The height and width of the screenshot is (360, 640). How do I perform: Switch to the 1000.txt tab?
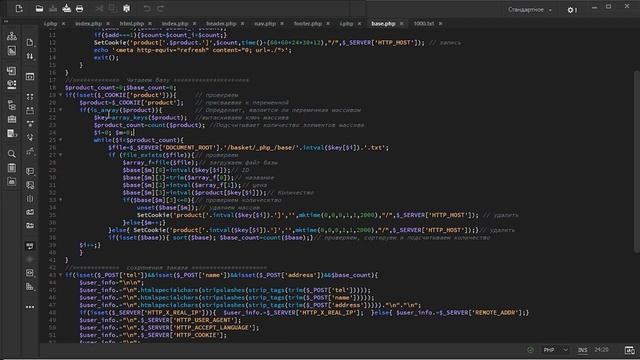(x=424, y=24)
